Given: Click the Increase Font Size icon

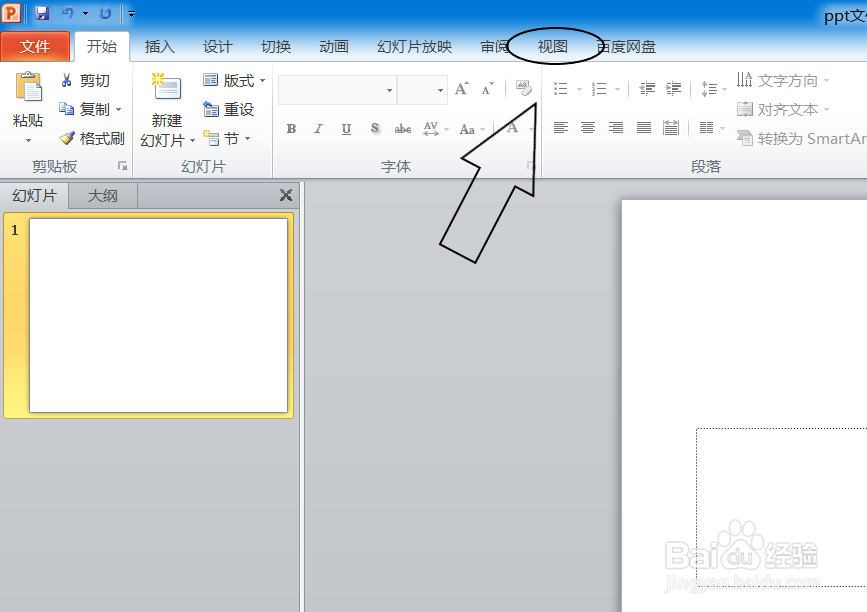Looking at the screenshot, I should pos(462,88).
